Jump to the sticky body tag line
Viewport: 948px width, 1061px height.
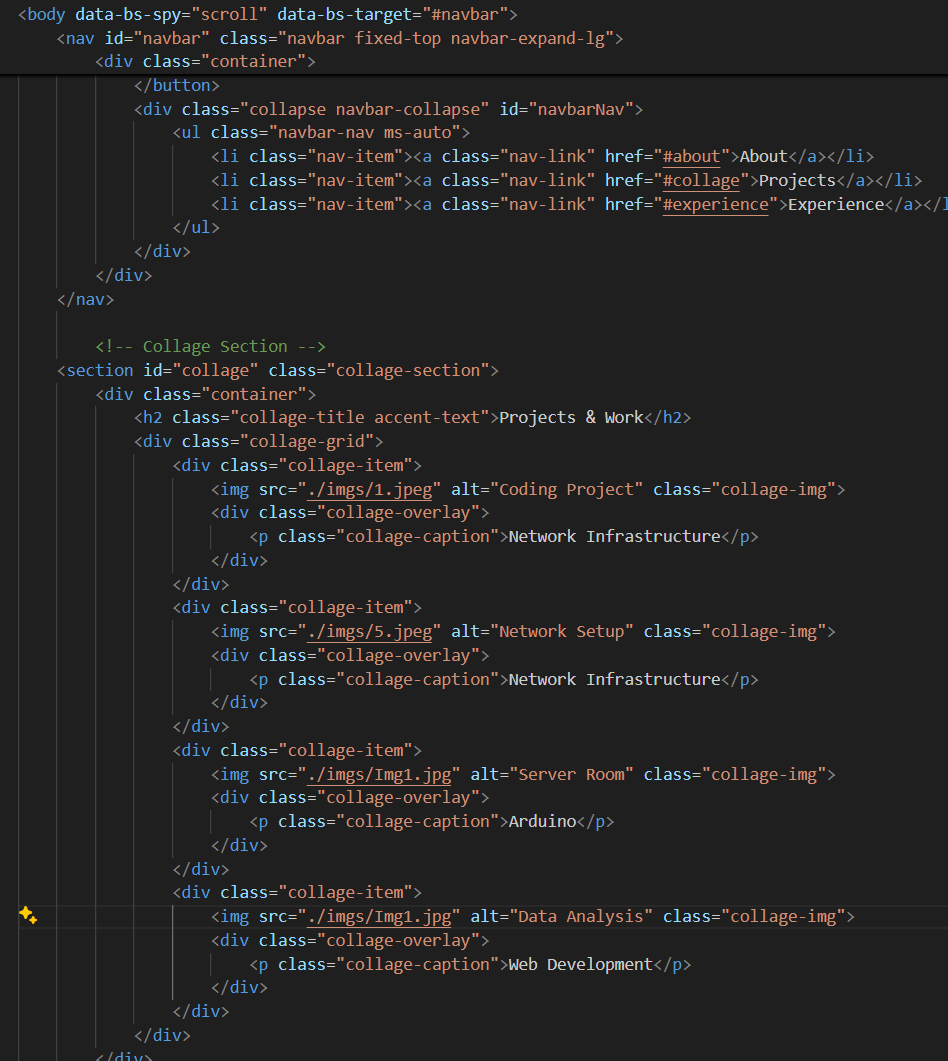pos(267,14)
